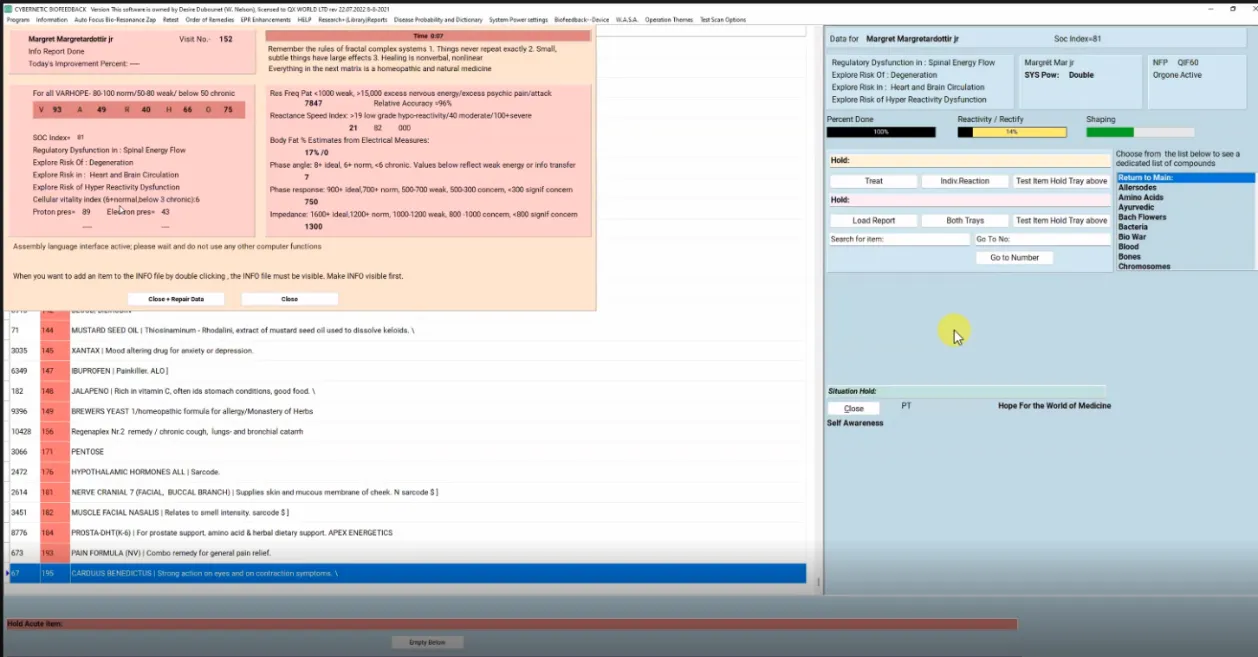Open the Program menu

(18, 20)
